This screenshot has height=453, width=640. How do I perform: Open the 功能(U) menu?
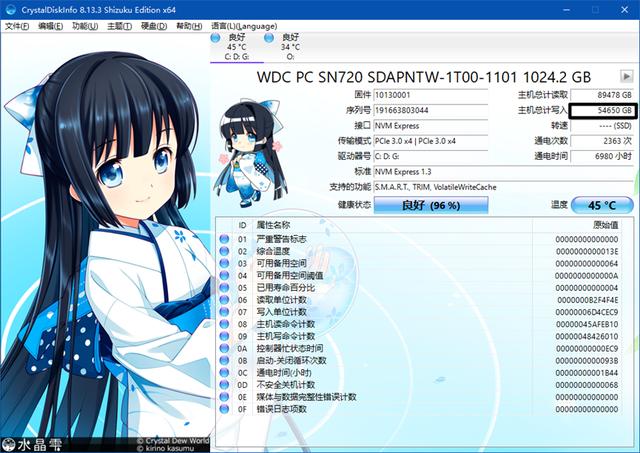coord(85,27)
